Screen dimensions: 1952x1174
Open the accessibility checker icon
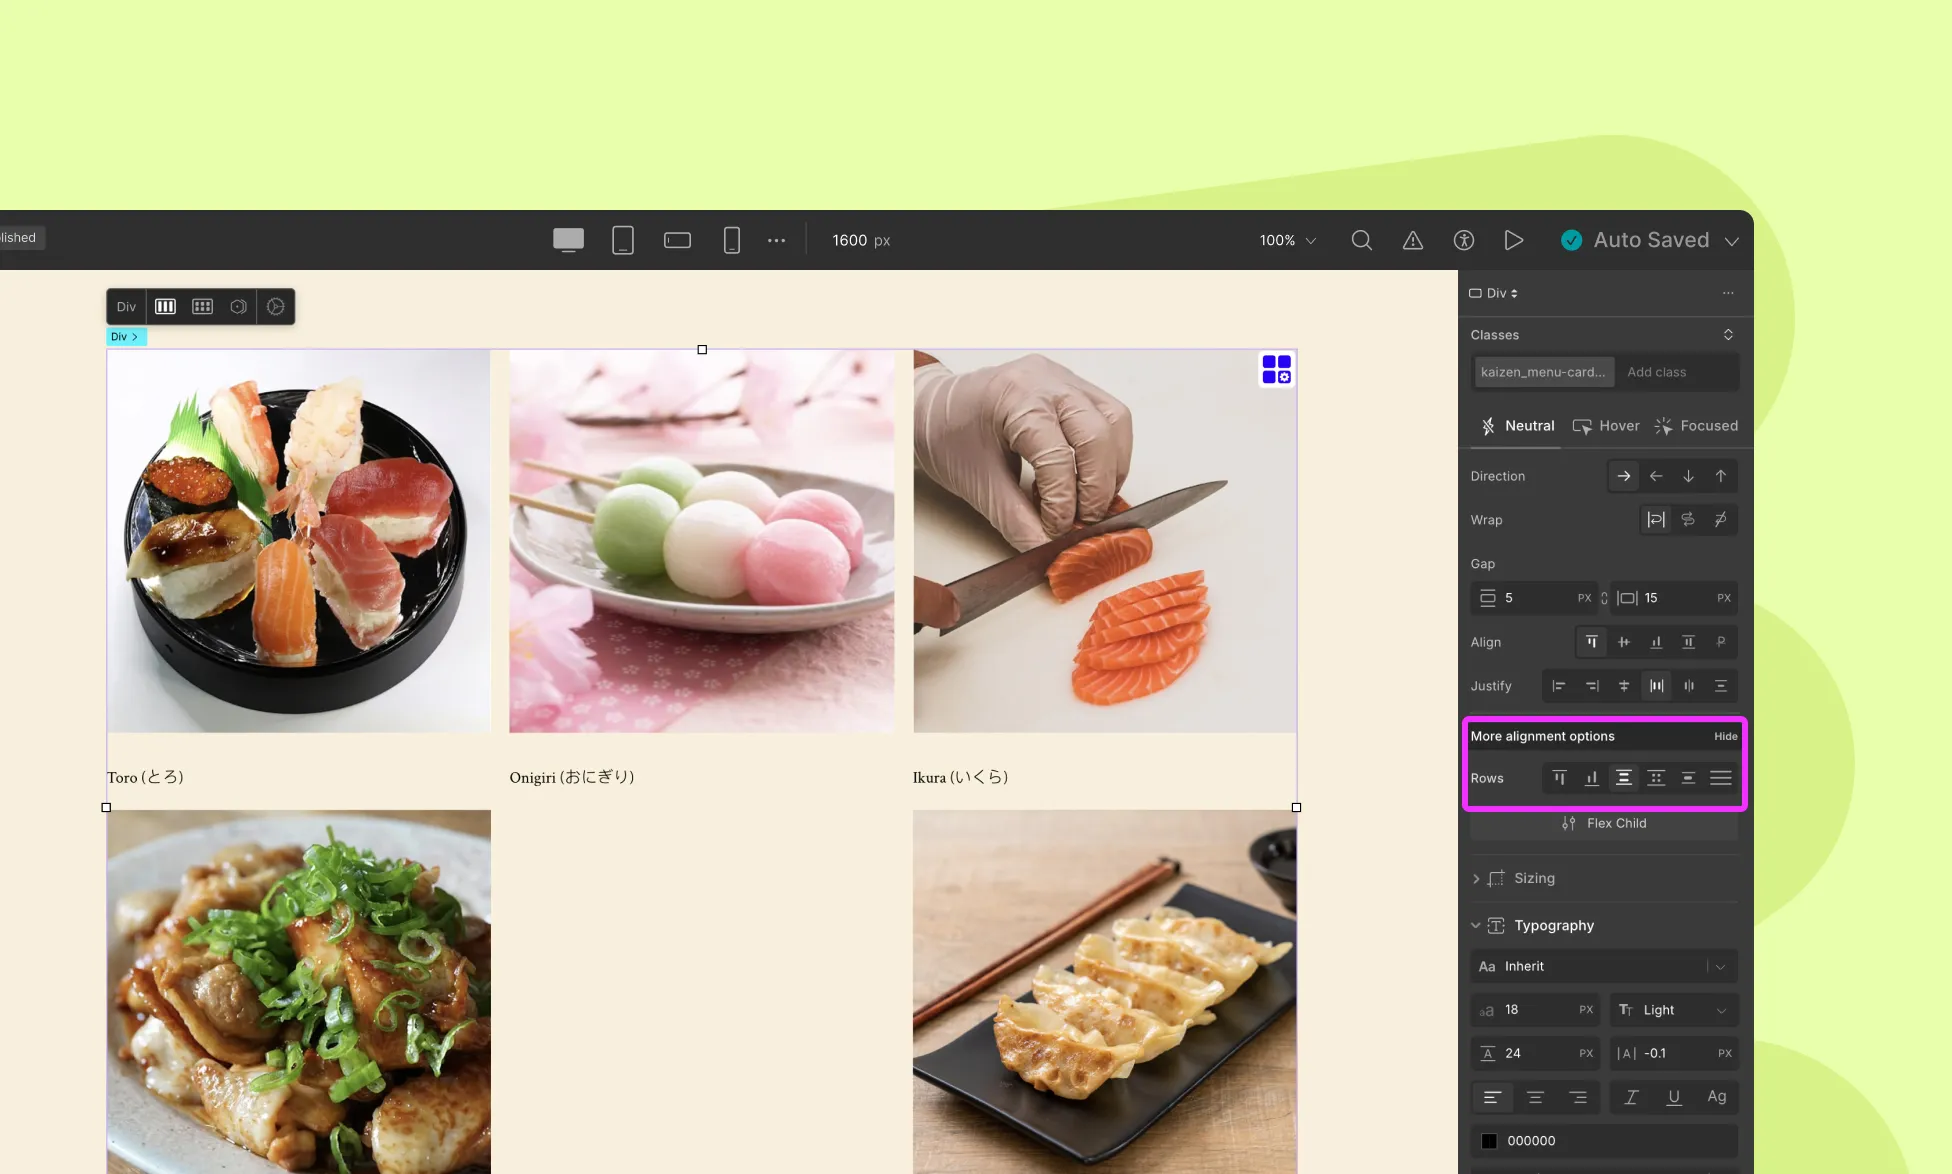(1464, 240)
